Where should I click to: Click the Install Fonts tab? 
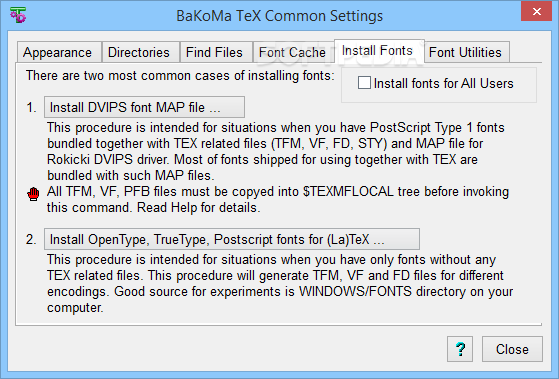pyautogui.click(x=379, y=51)
